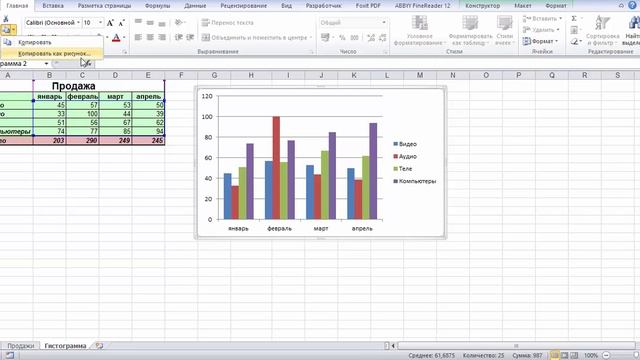The image size is (640, 360).
Task: Open the Рецензирование ribbon tab
Action: pyautogui.click(x=244, y=6)
